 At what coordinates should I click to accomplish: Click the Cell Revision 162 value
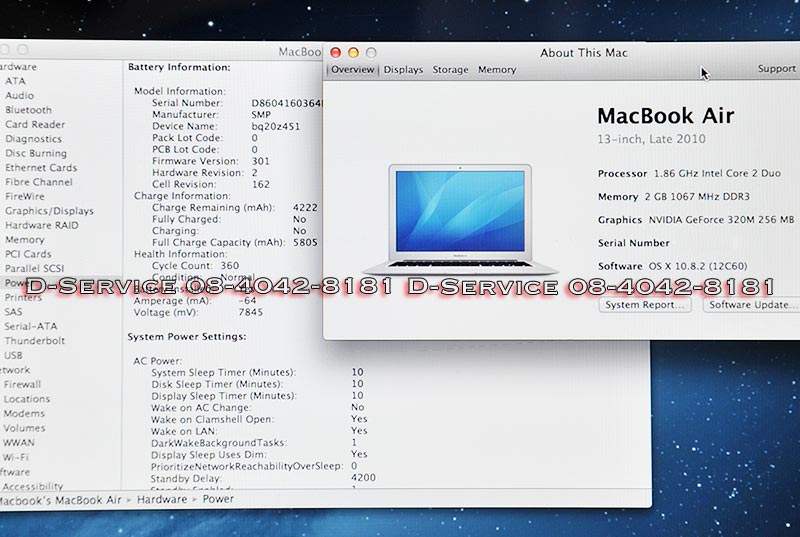coord(261,185)
